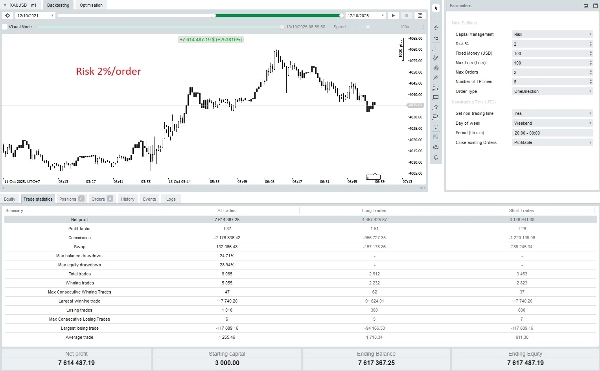Select the Max equity drawdown row
The image size is (600, 371).
pos(300,265)
